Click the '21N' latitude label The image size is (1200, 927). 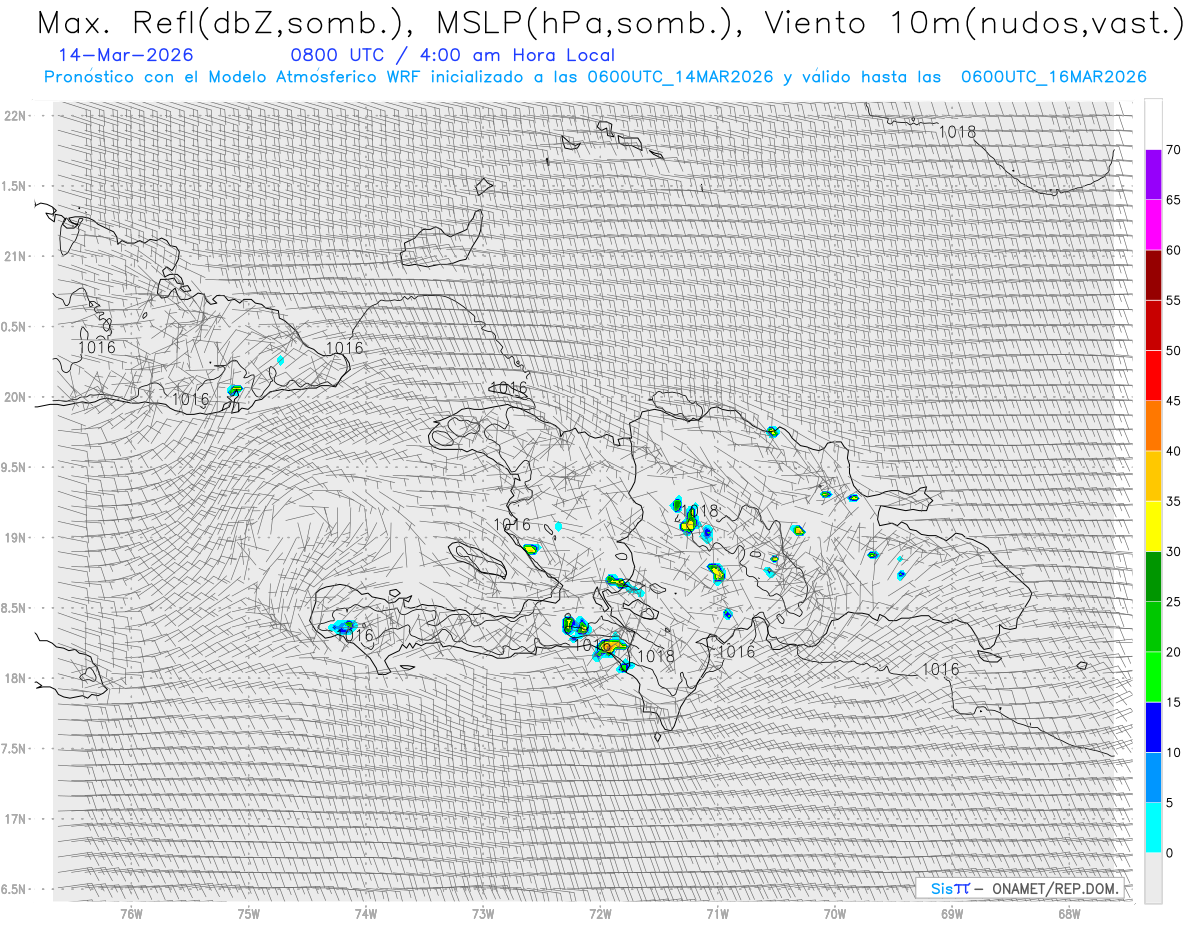click(15, 256)
